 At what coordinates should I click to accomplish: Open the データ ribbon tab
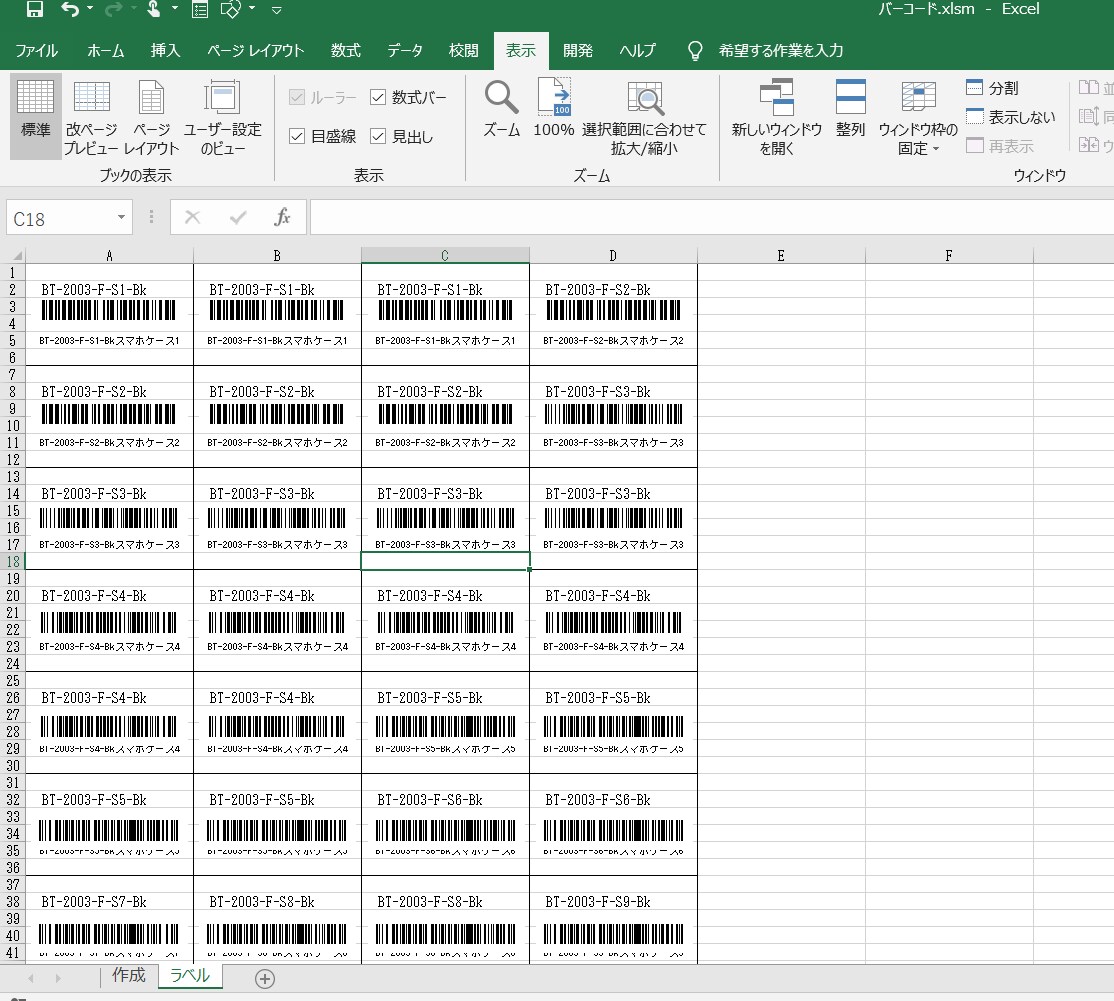click(405, 50)
